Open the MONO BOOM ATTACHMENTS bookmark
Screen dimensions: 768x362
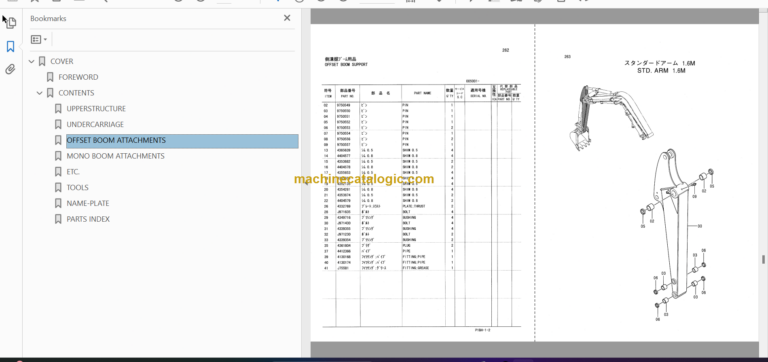point(115,156)
